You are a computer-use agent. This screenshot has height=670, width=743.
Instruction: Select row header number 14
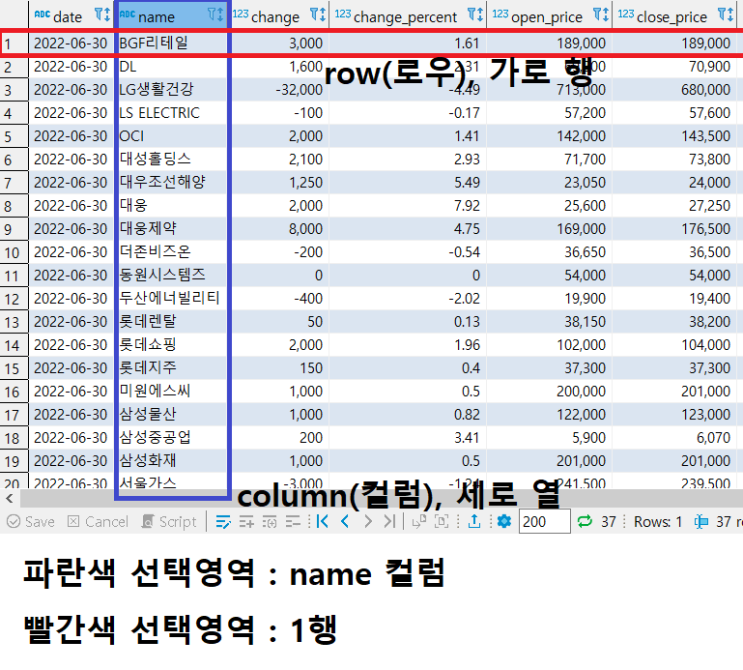tap(14, 345)
